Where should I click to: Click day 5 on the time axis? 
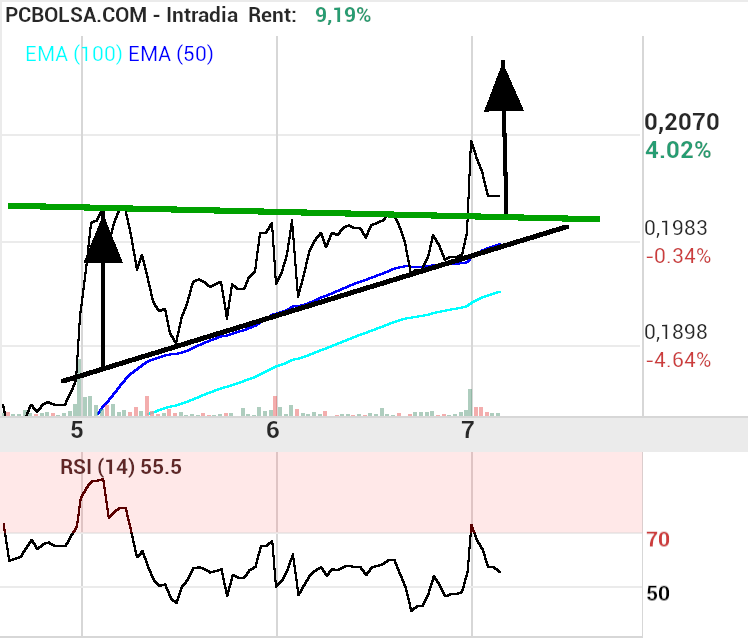tap(77, 431)
